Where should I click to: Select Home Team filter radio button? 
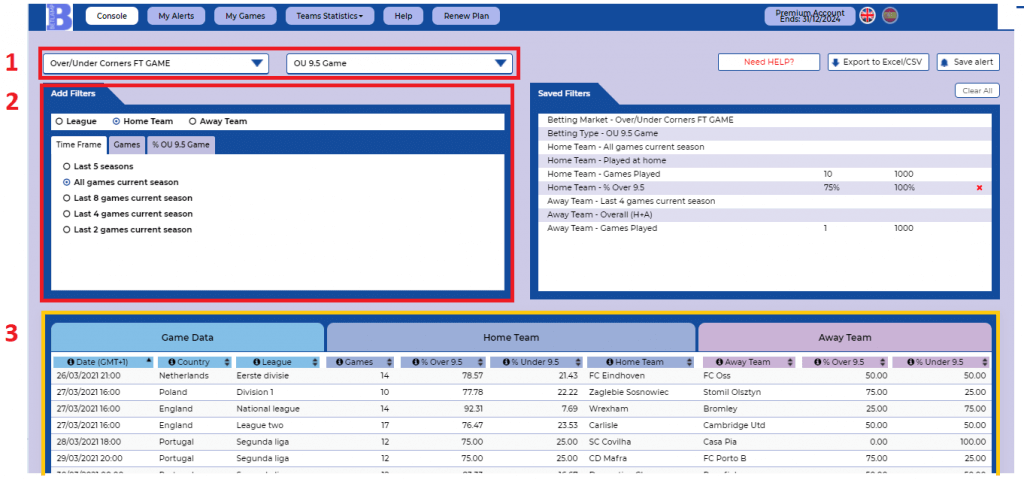pos(116,121)
